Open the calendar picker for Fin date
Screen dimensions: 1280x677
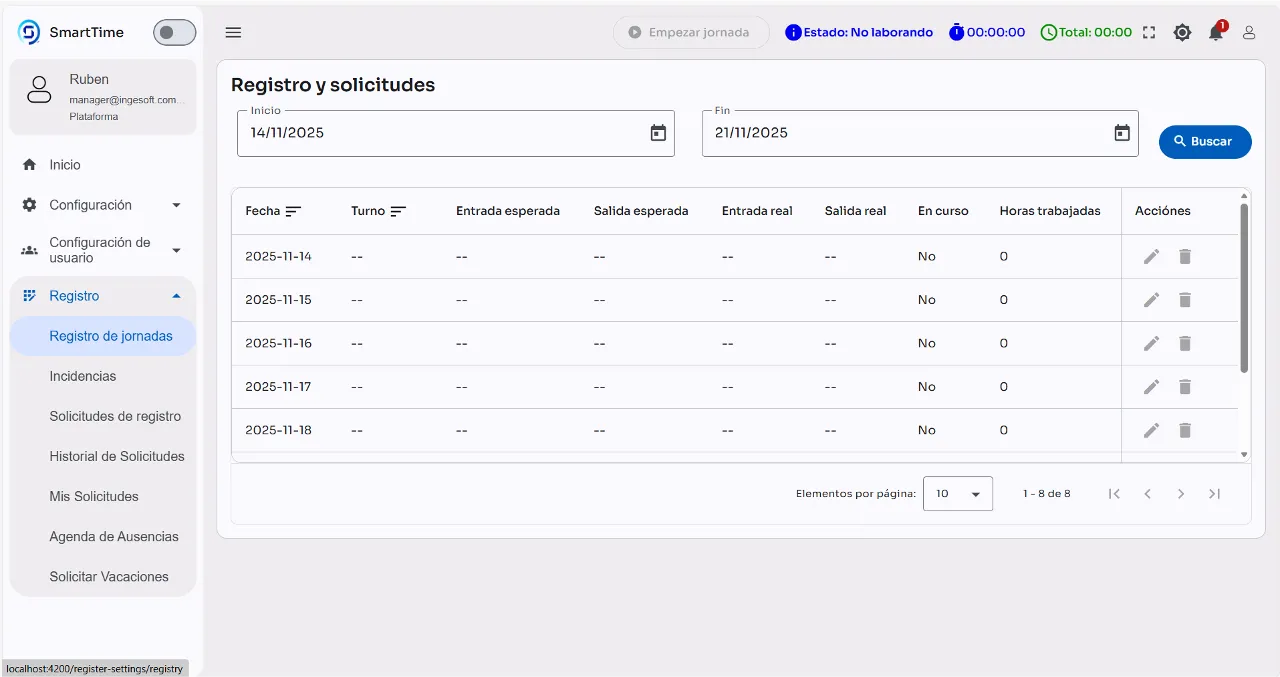click(1121, 132)
